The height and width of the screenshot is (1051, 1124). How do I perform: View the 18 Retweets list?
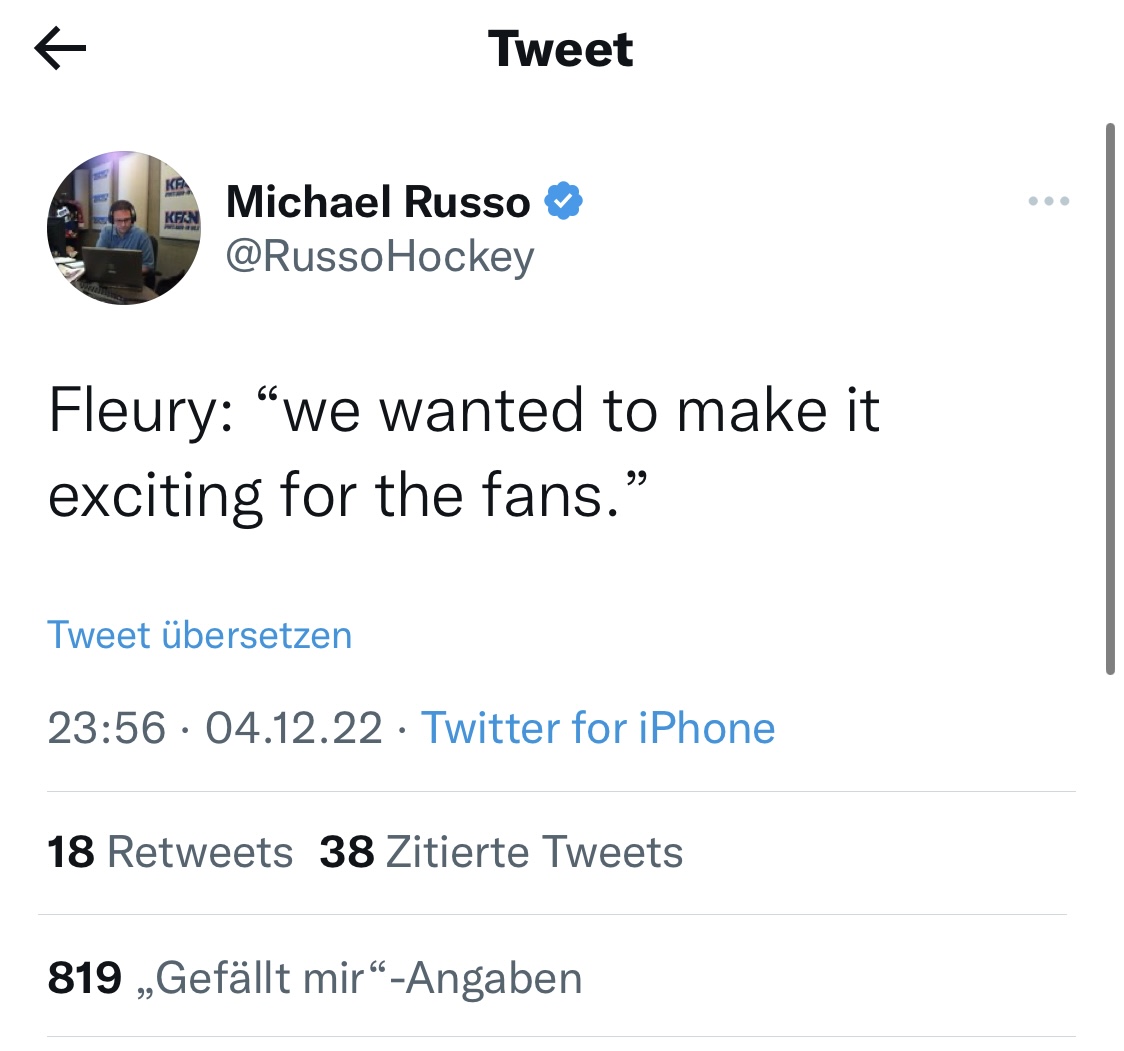pos(170,853)
